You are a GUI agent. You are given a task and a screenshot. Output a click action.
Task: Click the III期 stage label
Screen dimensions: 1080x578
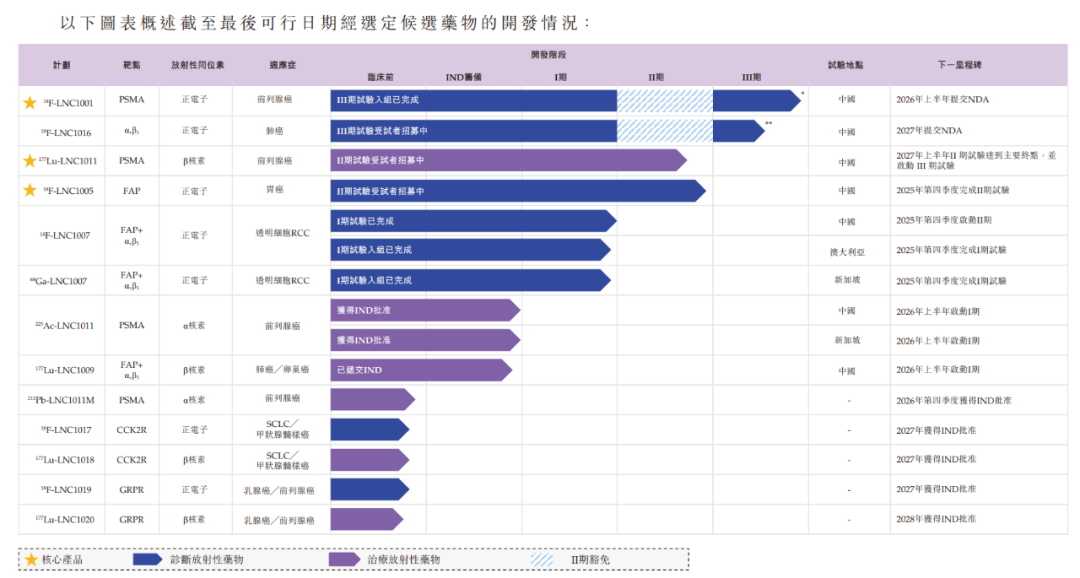tap(751, 77)
